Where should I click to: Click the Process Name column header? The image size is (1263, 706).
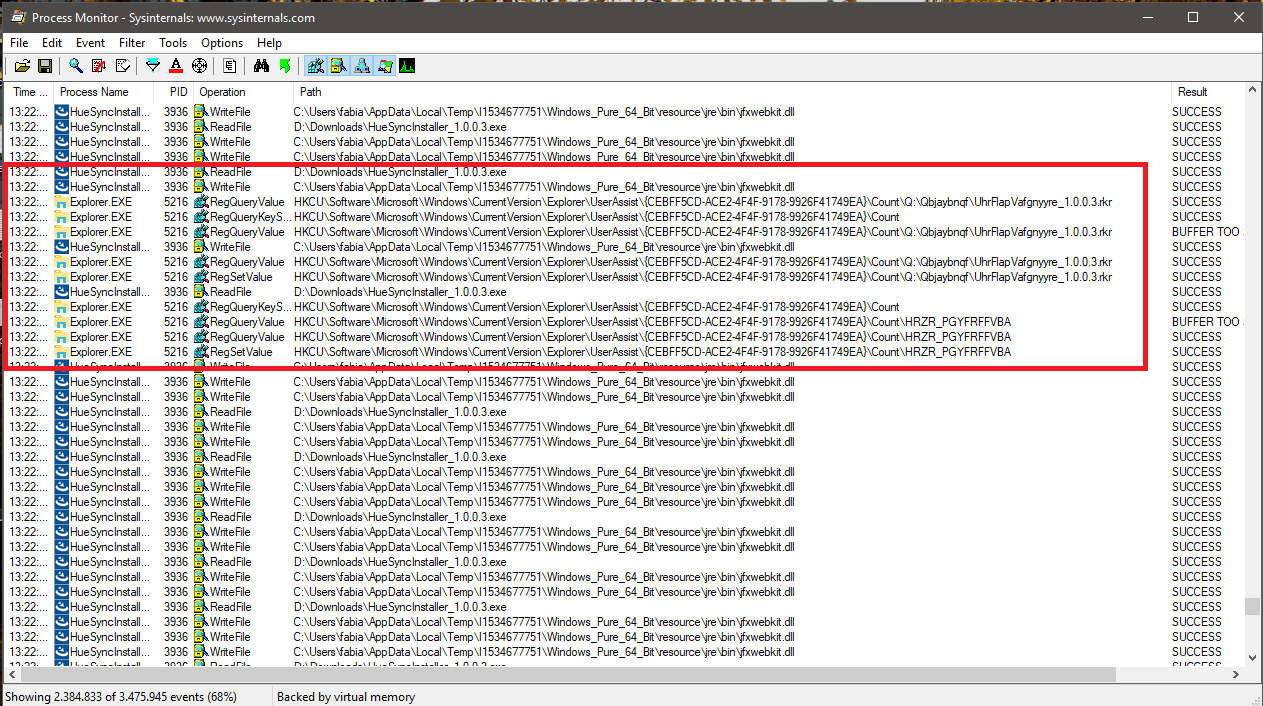point(104,92)
